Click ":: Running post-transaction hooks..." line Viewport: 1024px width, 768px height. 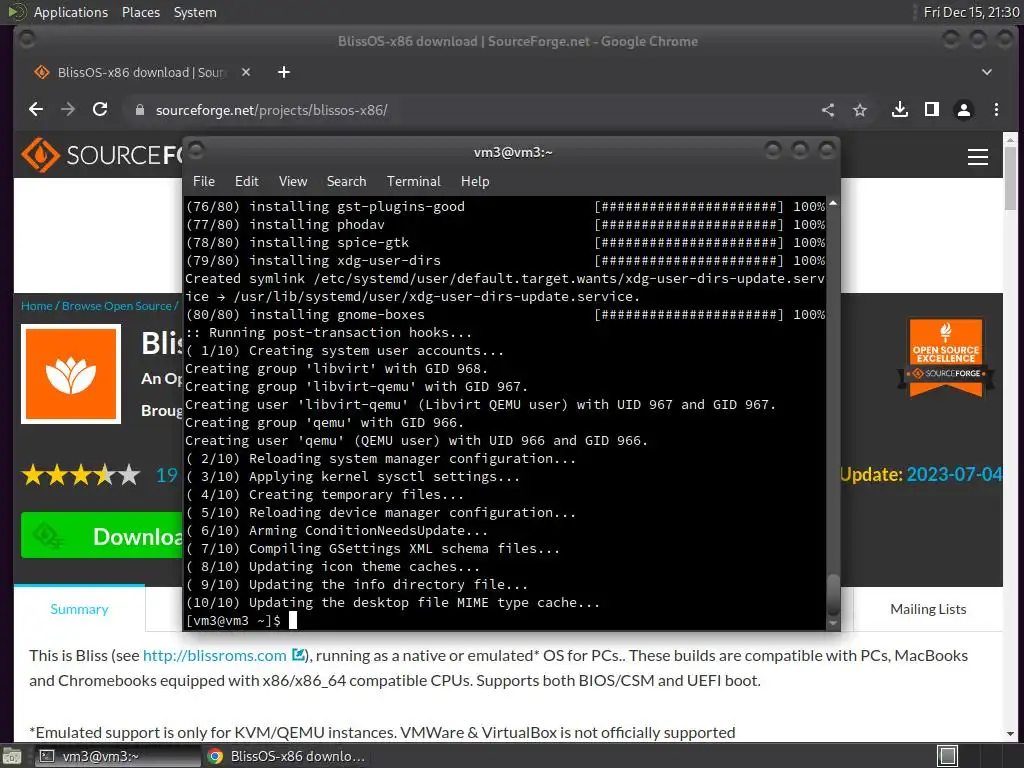coord(328,332)
